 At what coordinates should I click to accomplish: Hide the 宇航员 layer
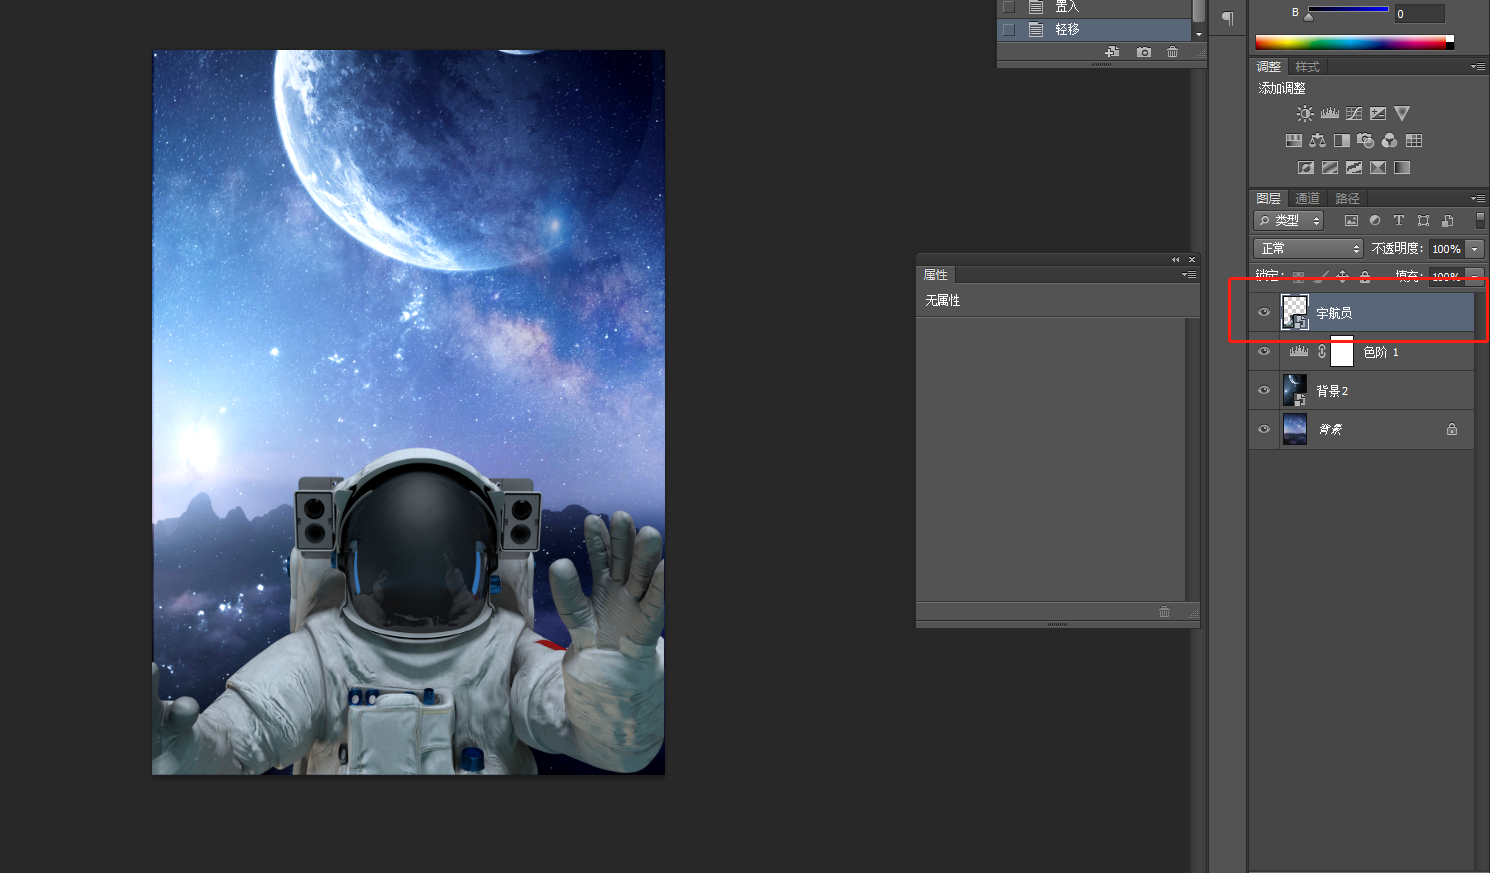click(1264, 313)
